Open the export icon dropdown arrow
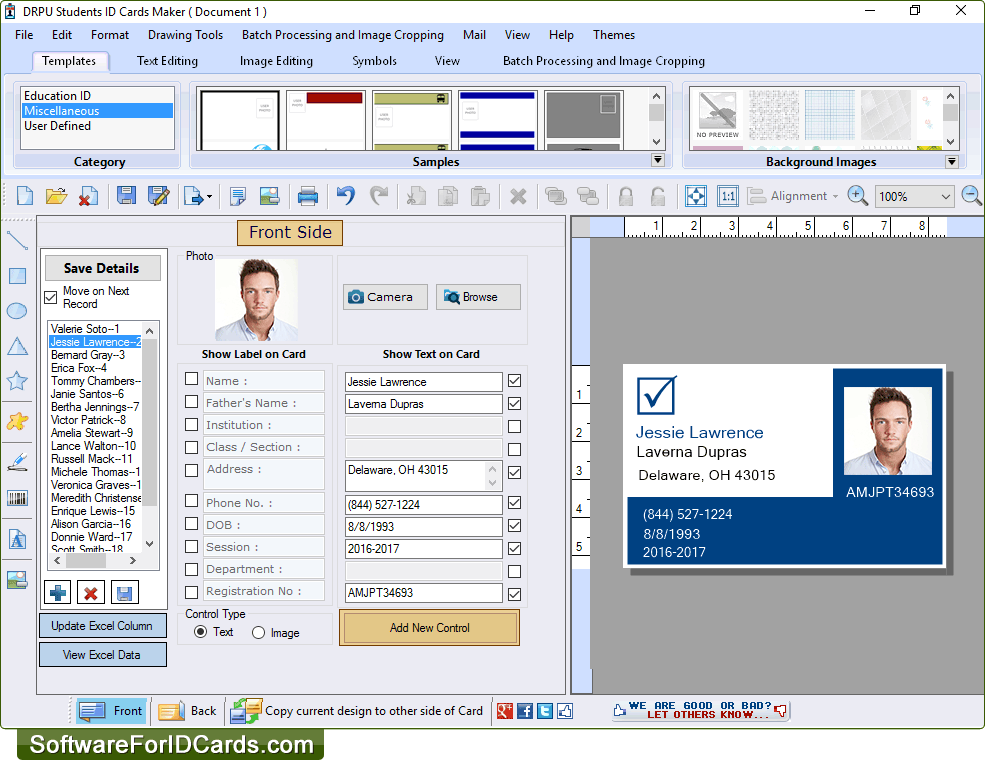The image size is (985, 760). coord(209,197)
